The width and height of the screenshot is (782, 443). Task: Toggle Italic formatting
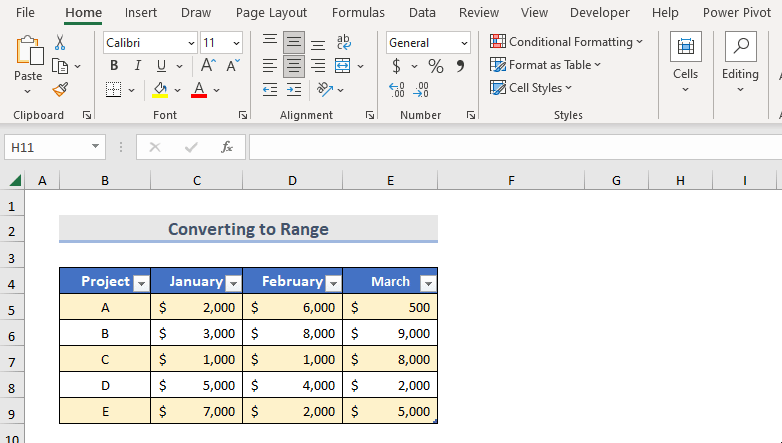[138, 65]
